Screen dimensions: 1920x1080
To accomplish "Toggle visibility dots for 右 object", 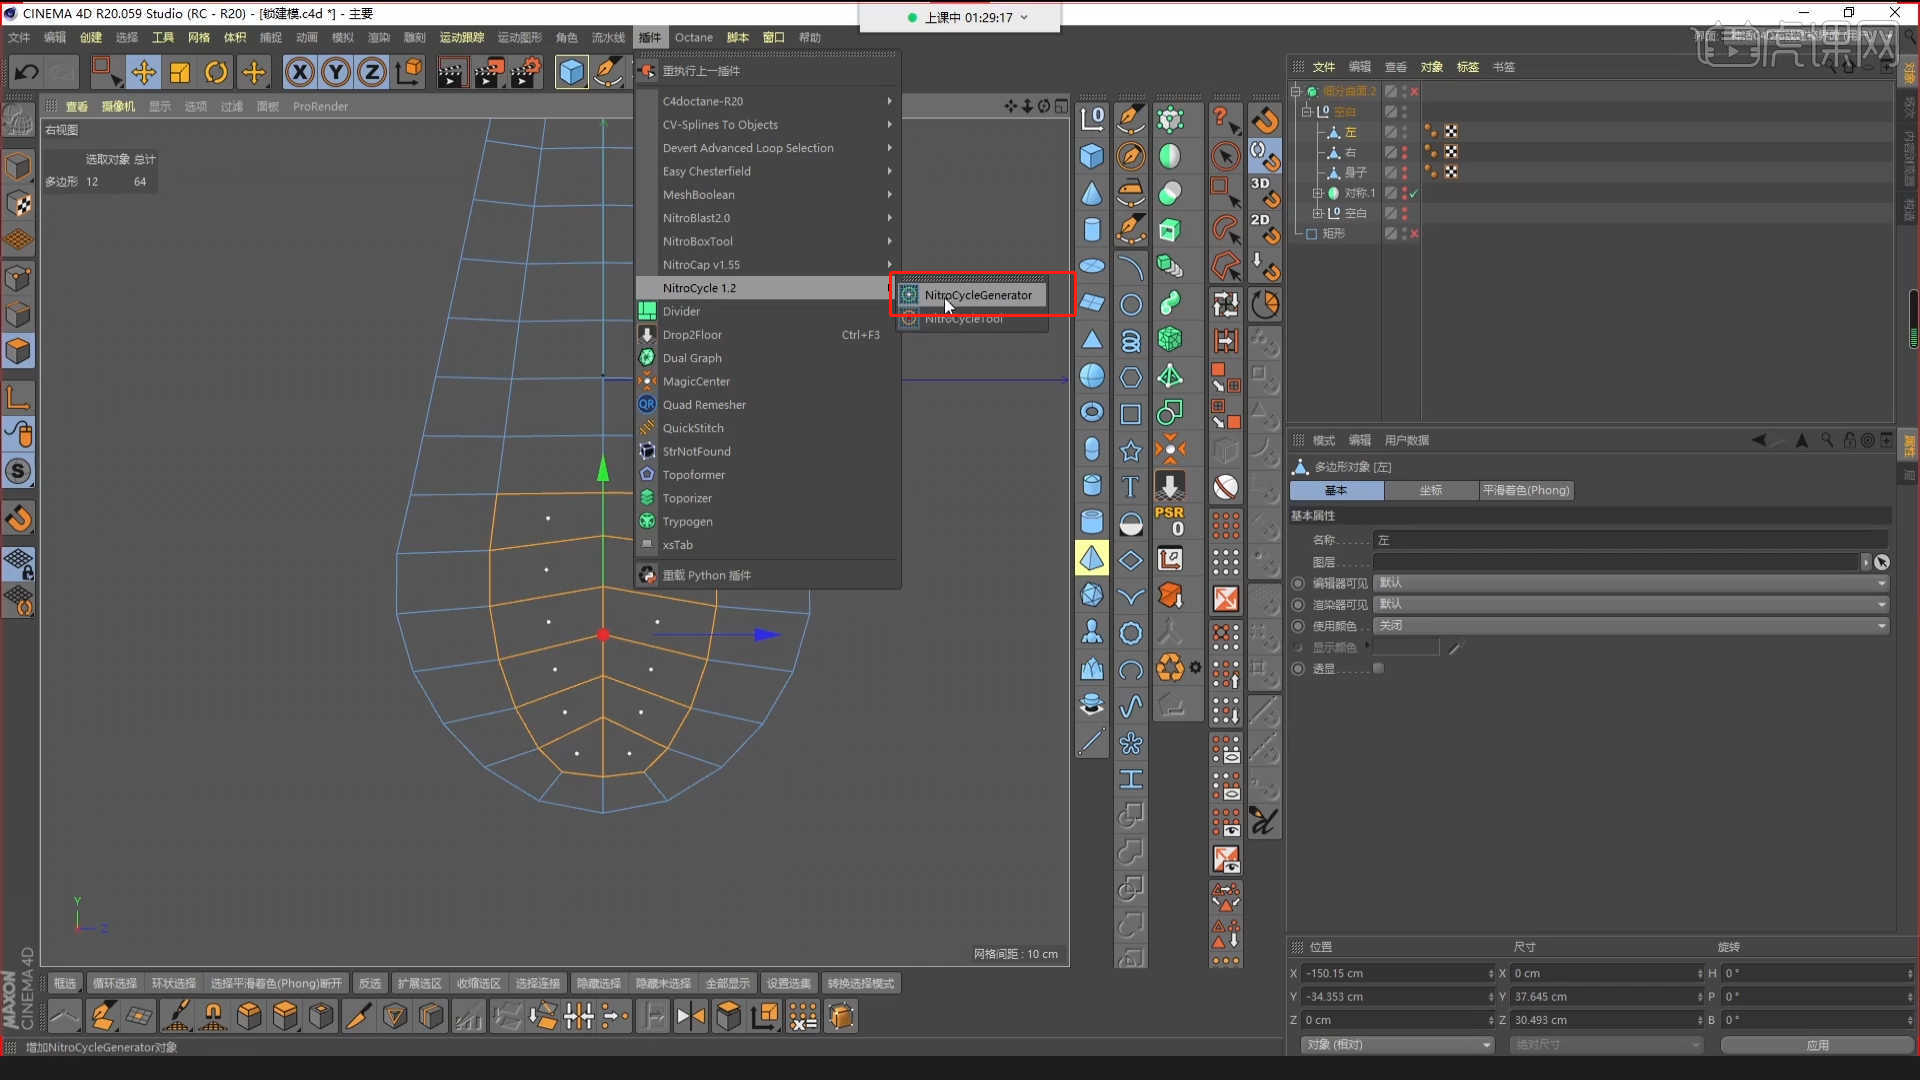I will 1404,152.
